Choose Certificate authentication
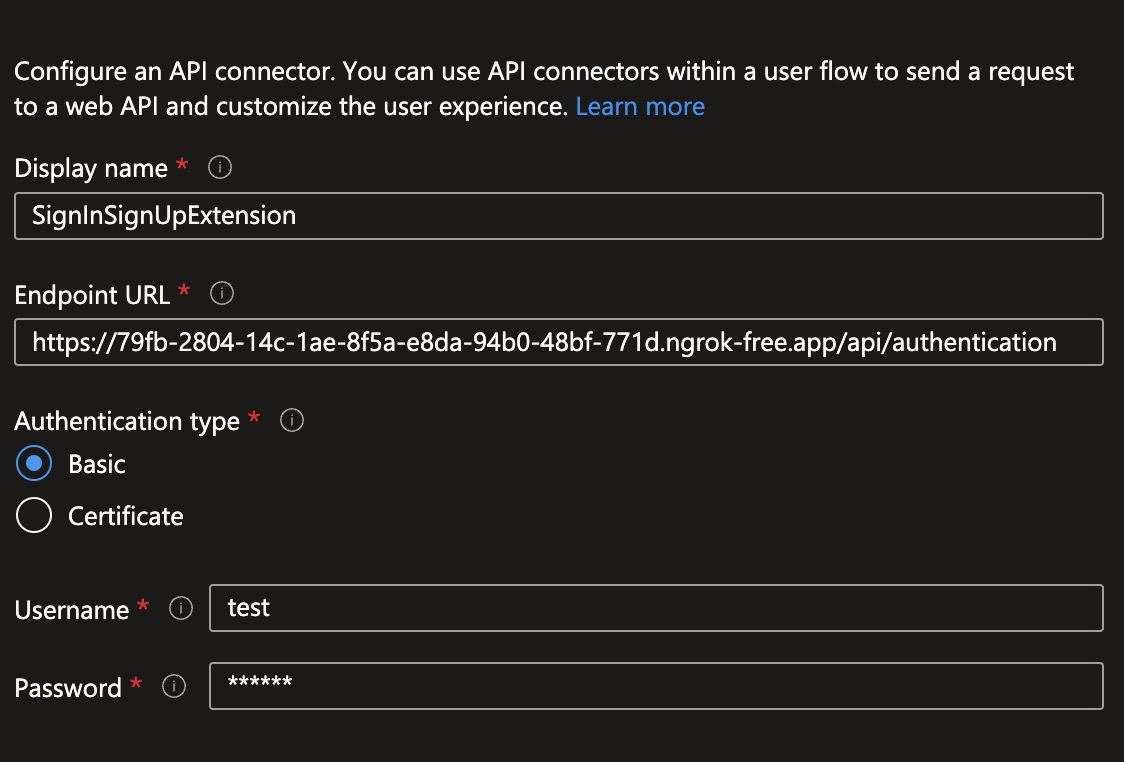Viewport: 1124px width, 762px height. point(33,515)
